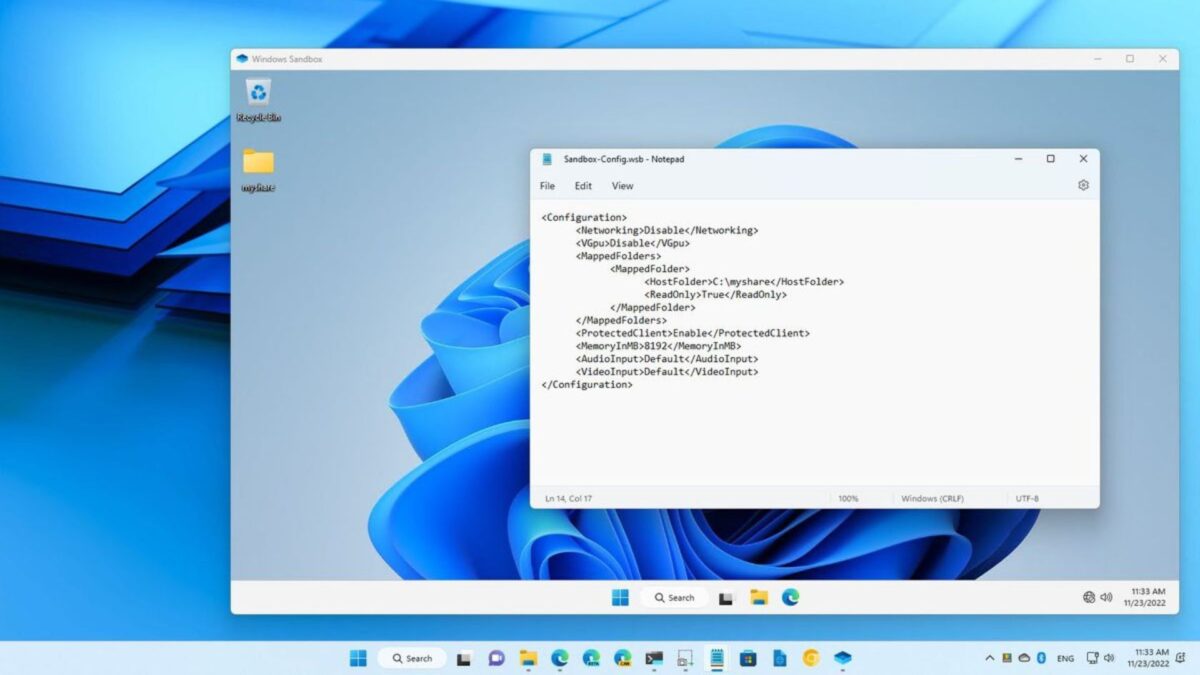Image resolution: width=1200 pixels, height=675 pixels.
Task: Open the File menu in Notepad
Action: tap(546, 185)
